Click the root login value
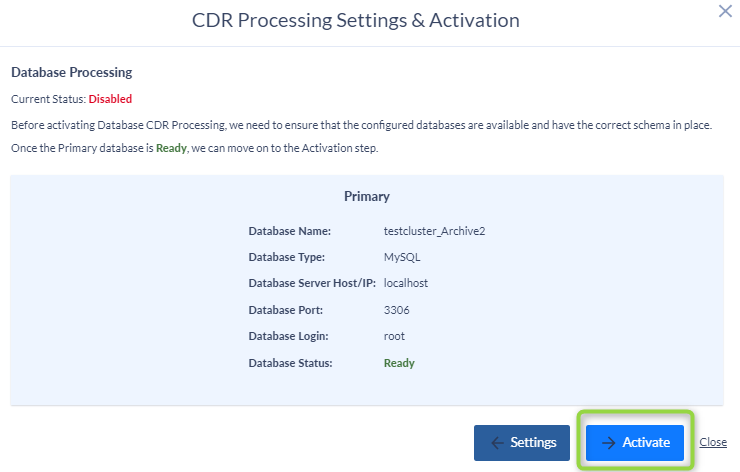This screenshot has height=472, width=740. 394,337
